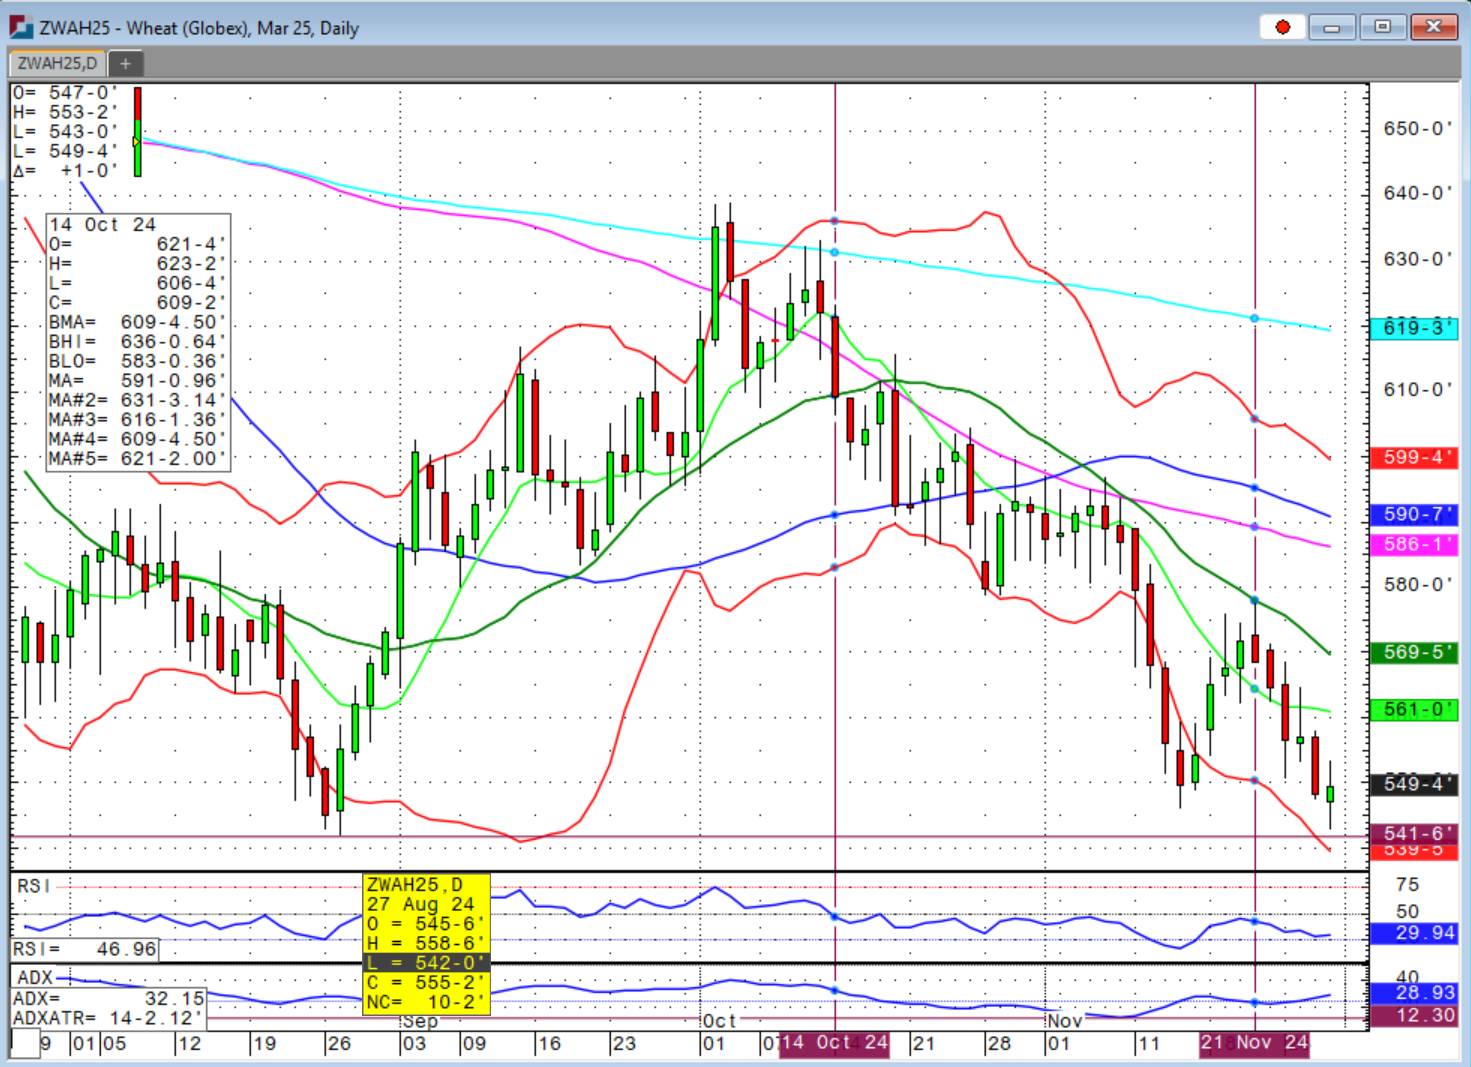This screenshot has width=1471, height=1067.
Task: Click the BHI= 636-0.64' value row
Action: click(138, 342)
